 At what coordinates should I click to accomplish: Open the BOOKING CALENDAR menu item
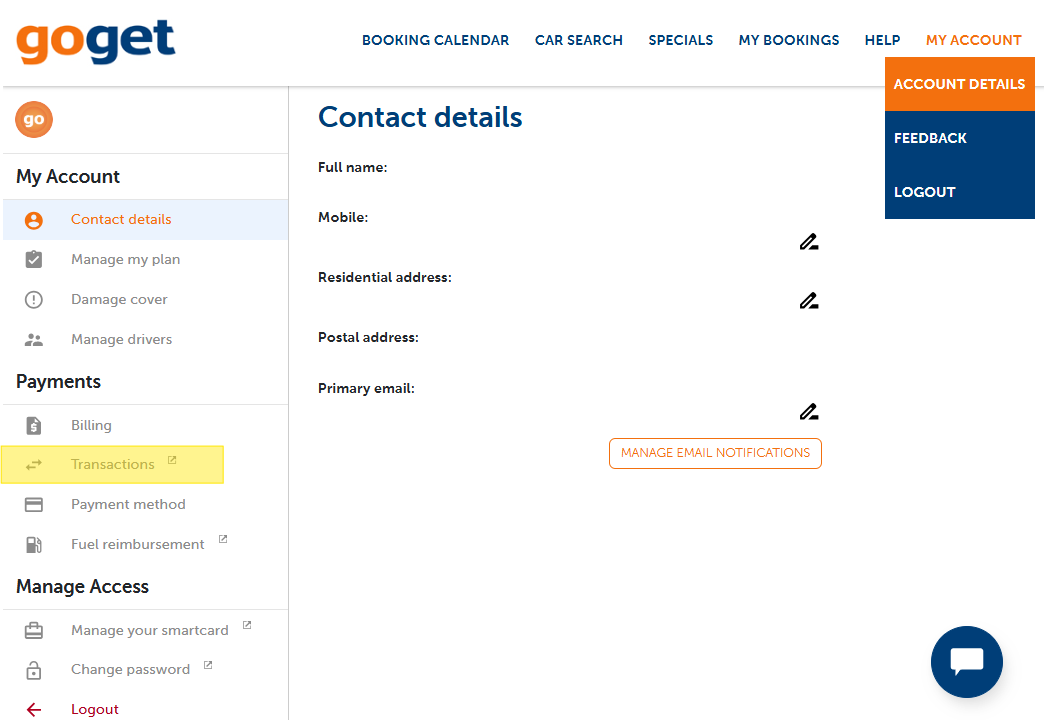point(435,40)
